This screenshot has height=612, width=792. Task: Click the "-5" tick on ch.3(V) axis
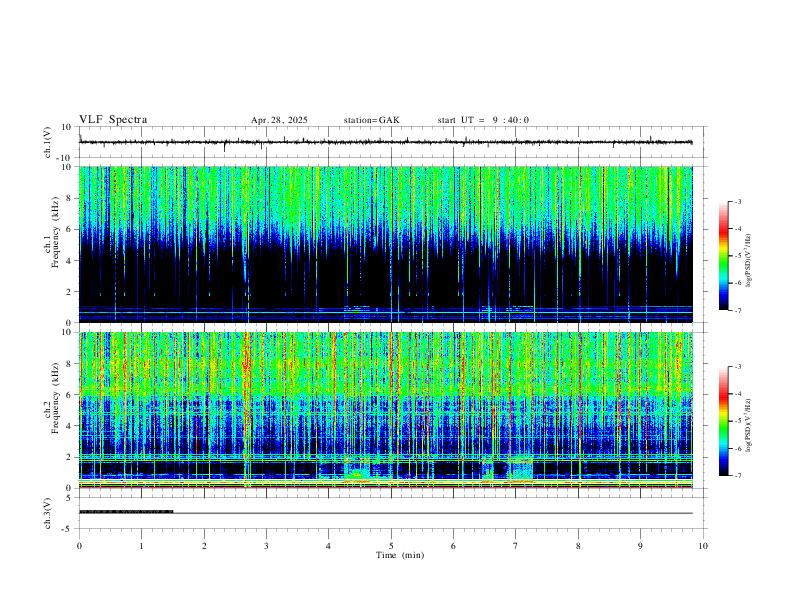68,529
